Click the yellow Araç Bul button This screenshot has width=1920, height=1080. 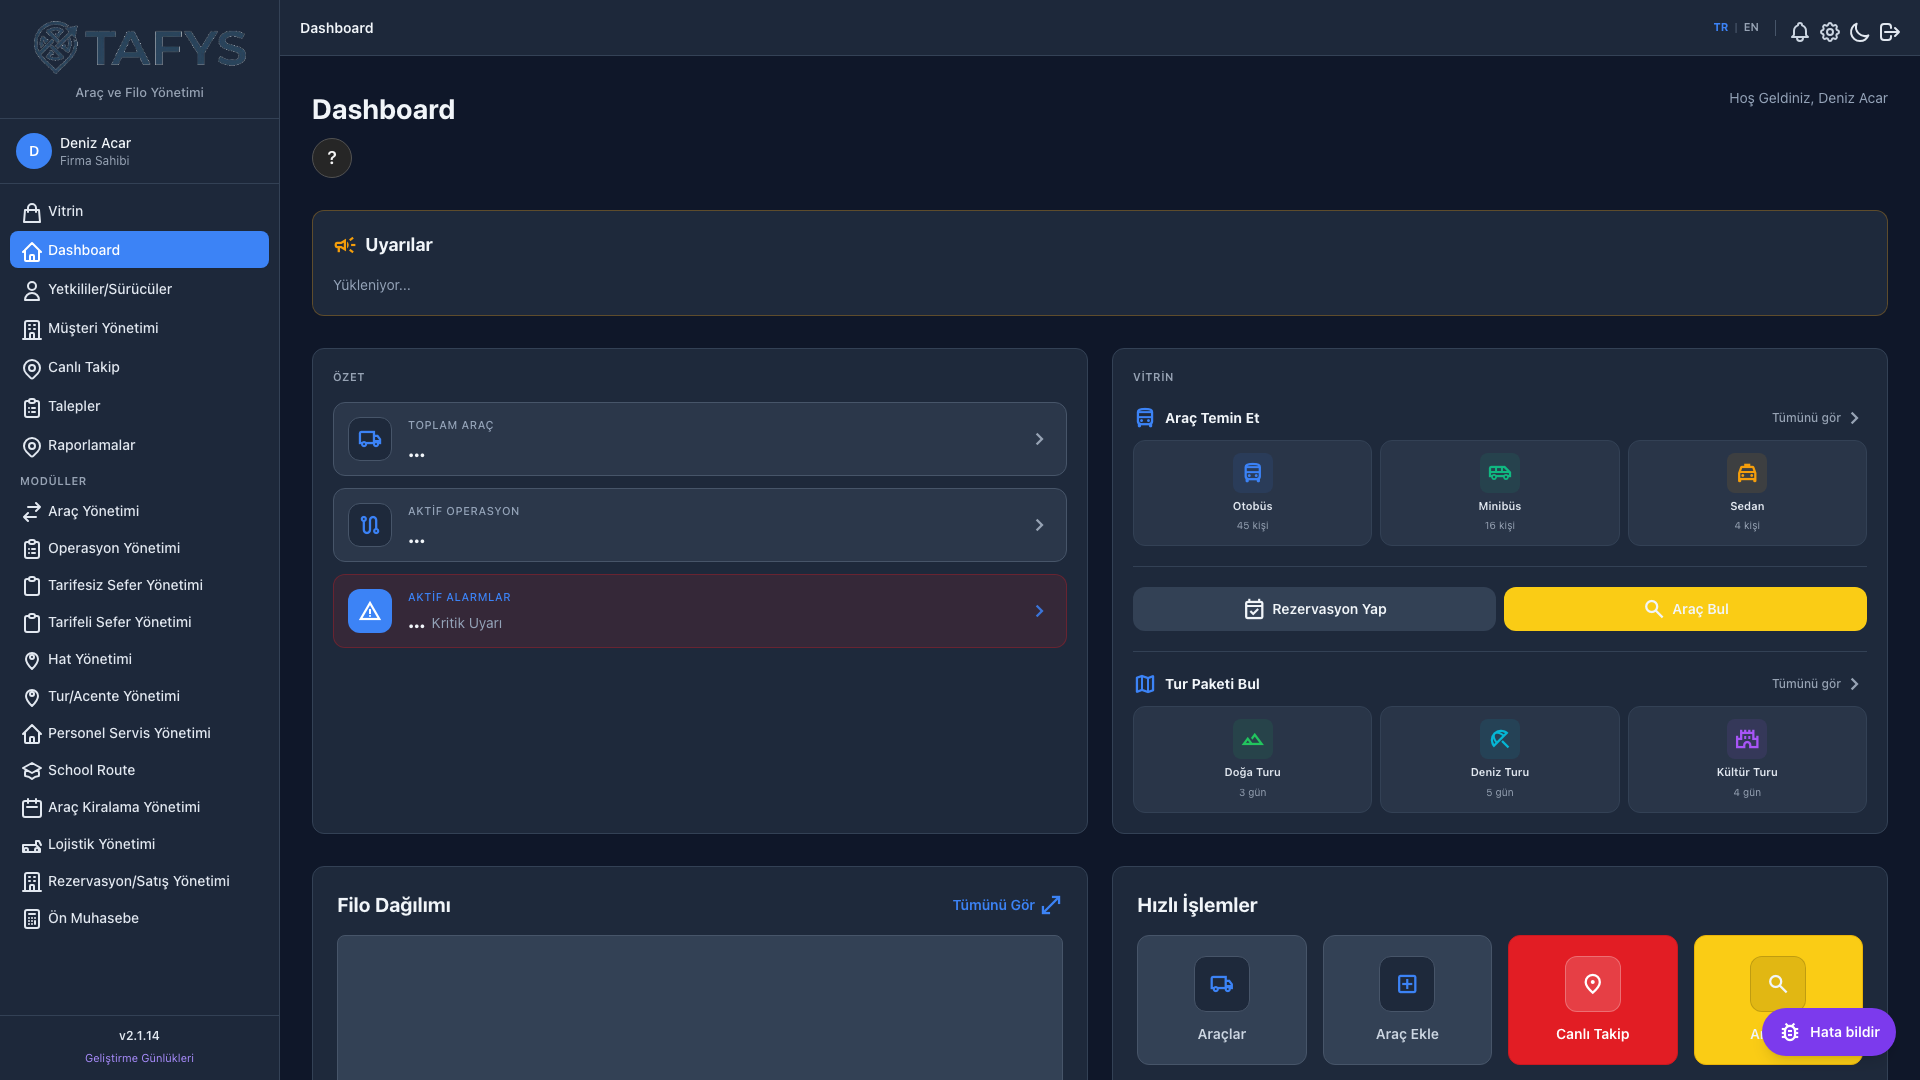pyautogui.click(x=1685, y=609)
